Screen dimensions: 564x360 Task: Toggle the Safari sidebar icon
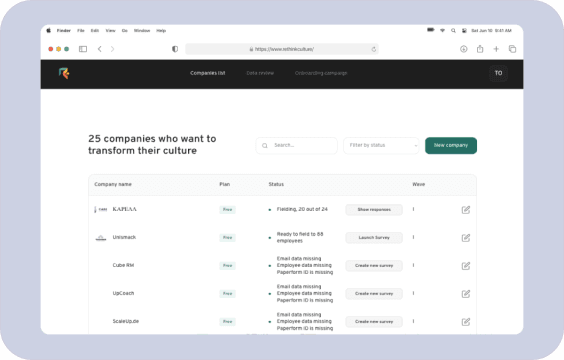(x=83, y=49)
